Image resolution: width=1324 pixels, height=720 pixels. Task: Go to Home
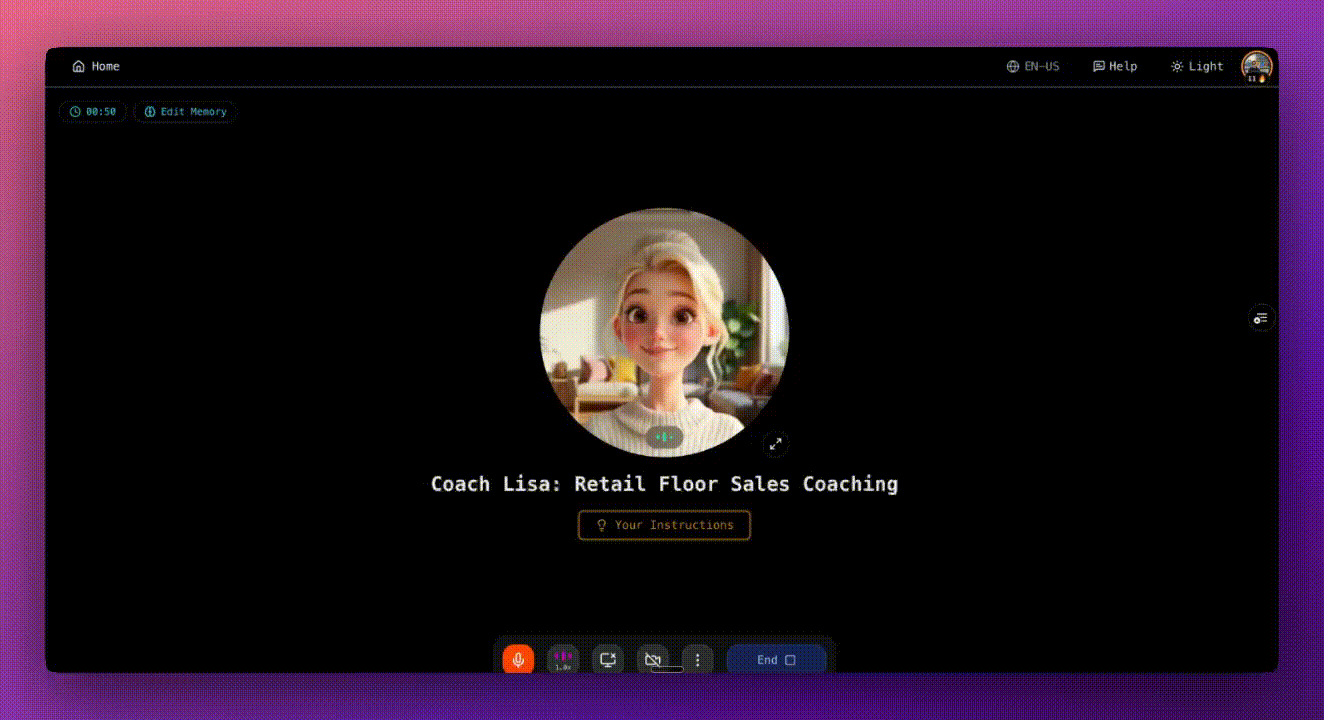click(x=96, y=66)
